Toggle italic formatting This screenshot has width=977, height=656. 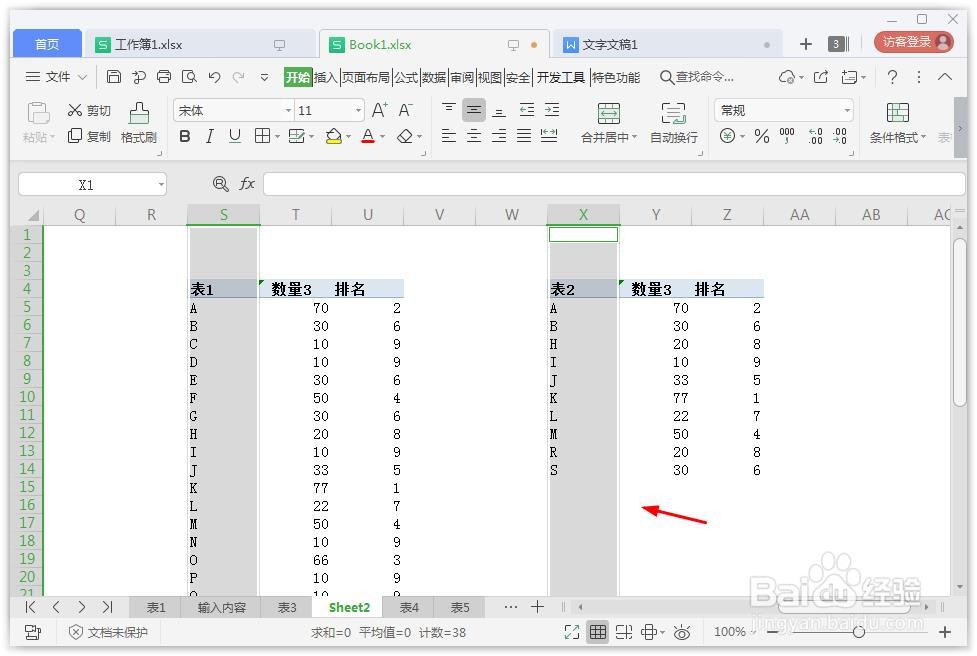210,136
